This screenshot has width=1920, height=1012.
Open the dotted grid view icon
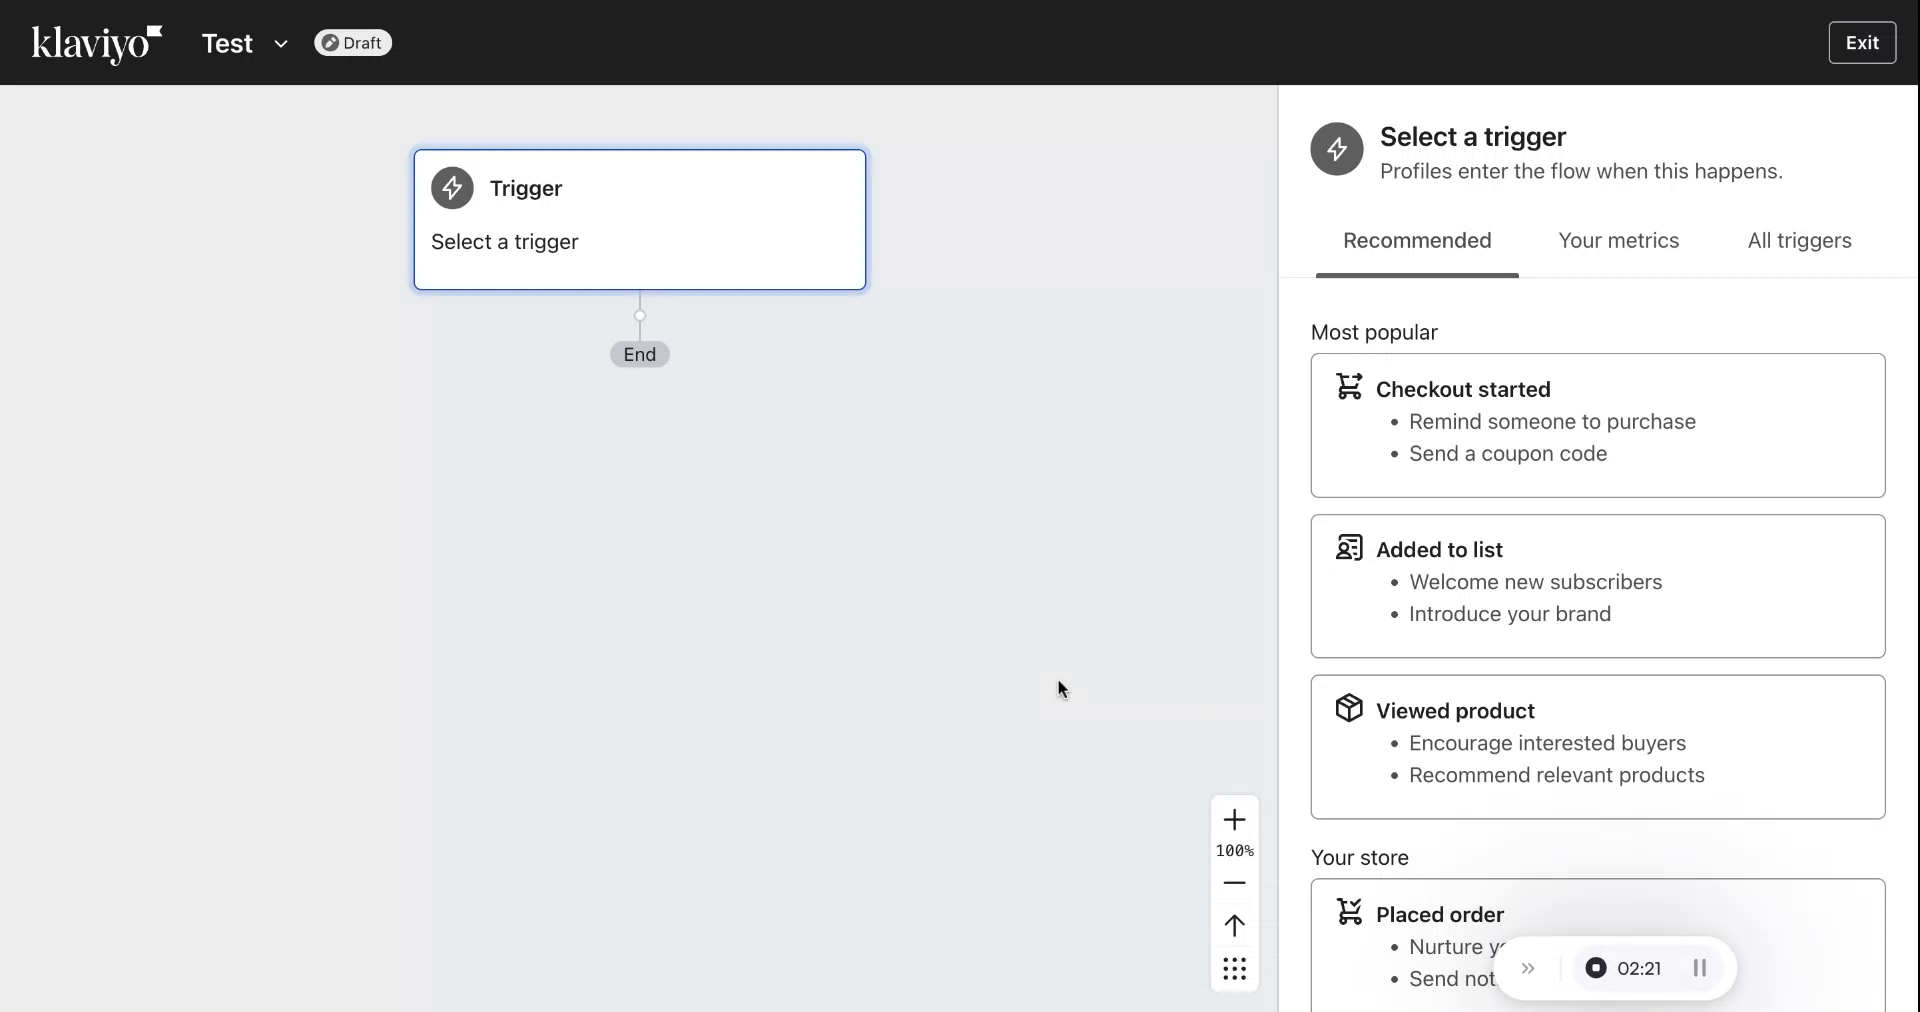tap(1234, 968)
